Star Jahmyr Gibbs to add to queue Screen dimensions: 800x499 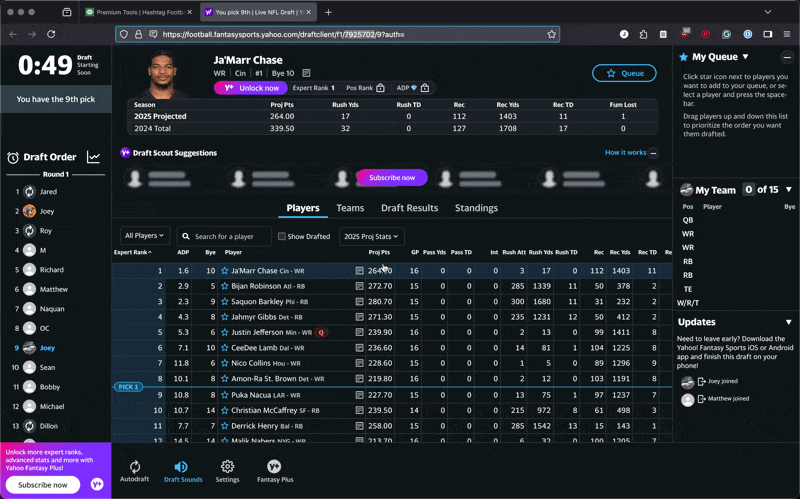coord(224,317)
